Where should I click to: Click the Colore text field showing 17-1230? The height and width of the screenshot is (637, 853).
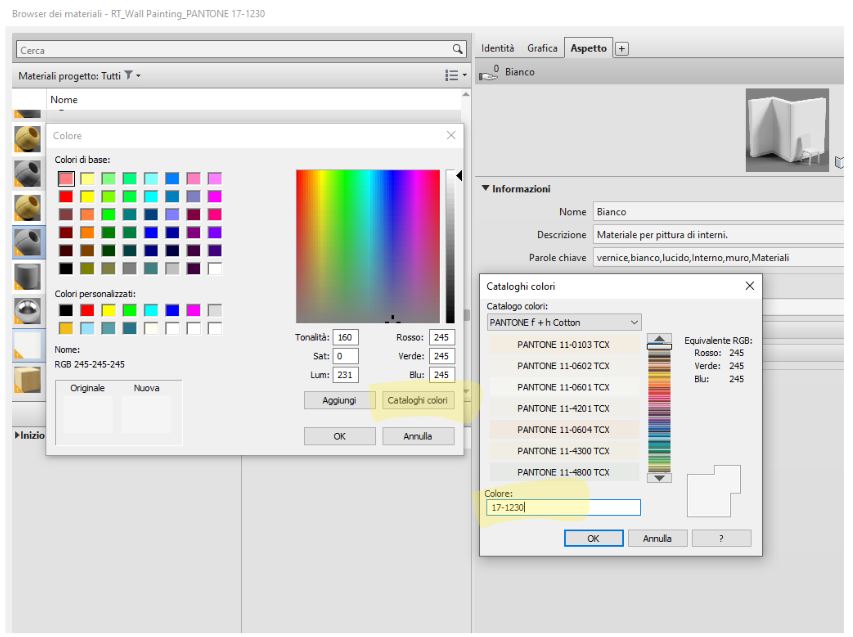(564, 508)
